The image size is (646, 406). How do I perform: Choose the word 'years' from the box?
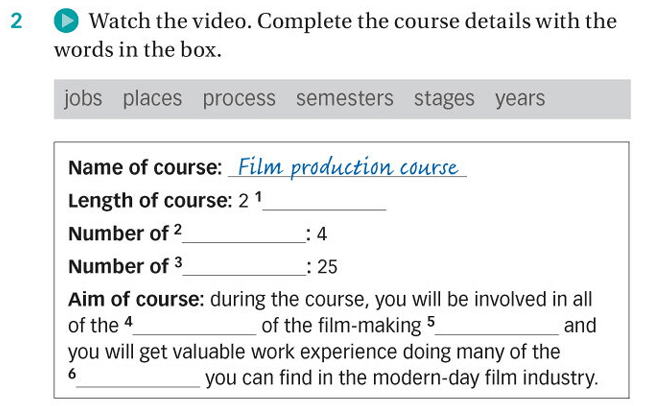pos(520,98)
